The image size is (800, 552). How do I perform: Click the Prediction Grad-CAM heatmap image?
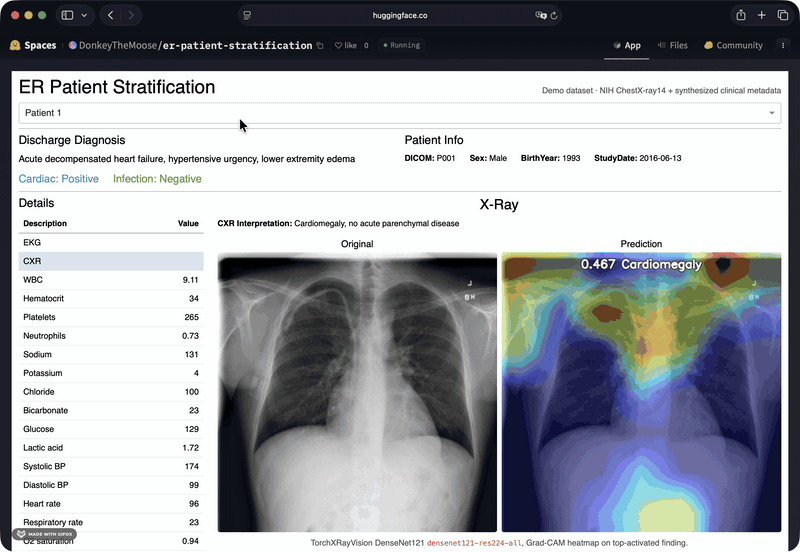(x=641, y=392)
